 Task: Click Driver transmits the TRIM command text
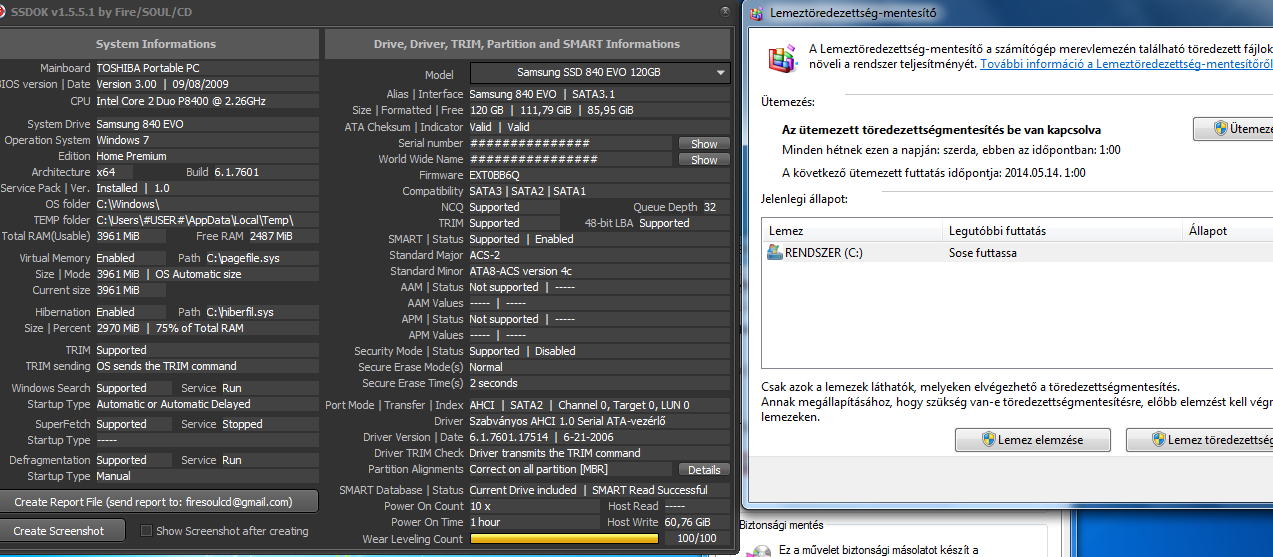[x=555, y=453]
